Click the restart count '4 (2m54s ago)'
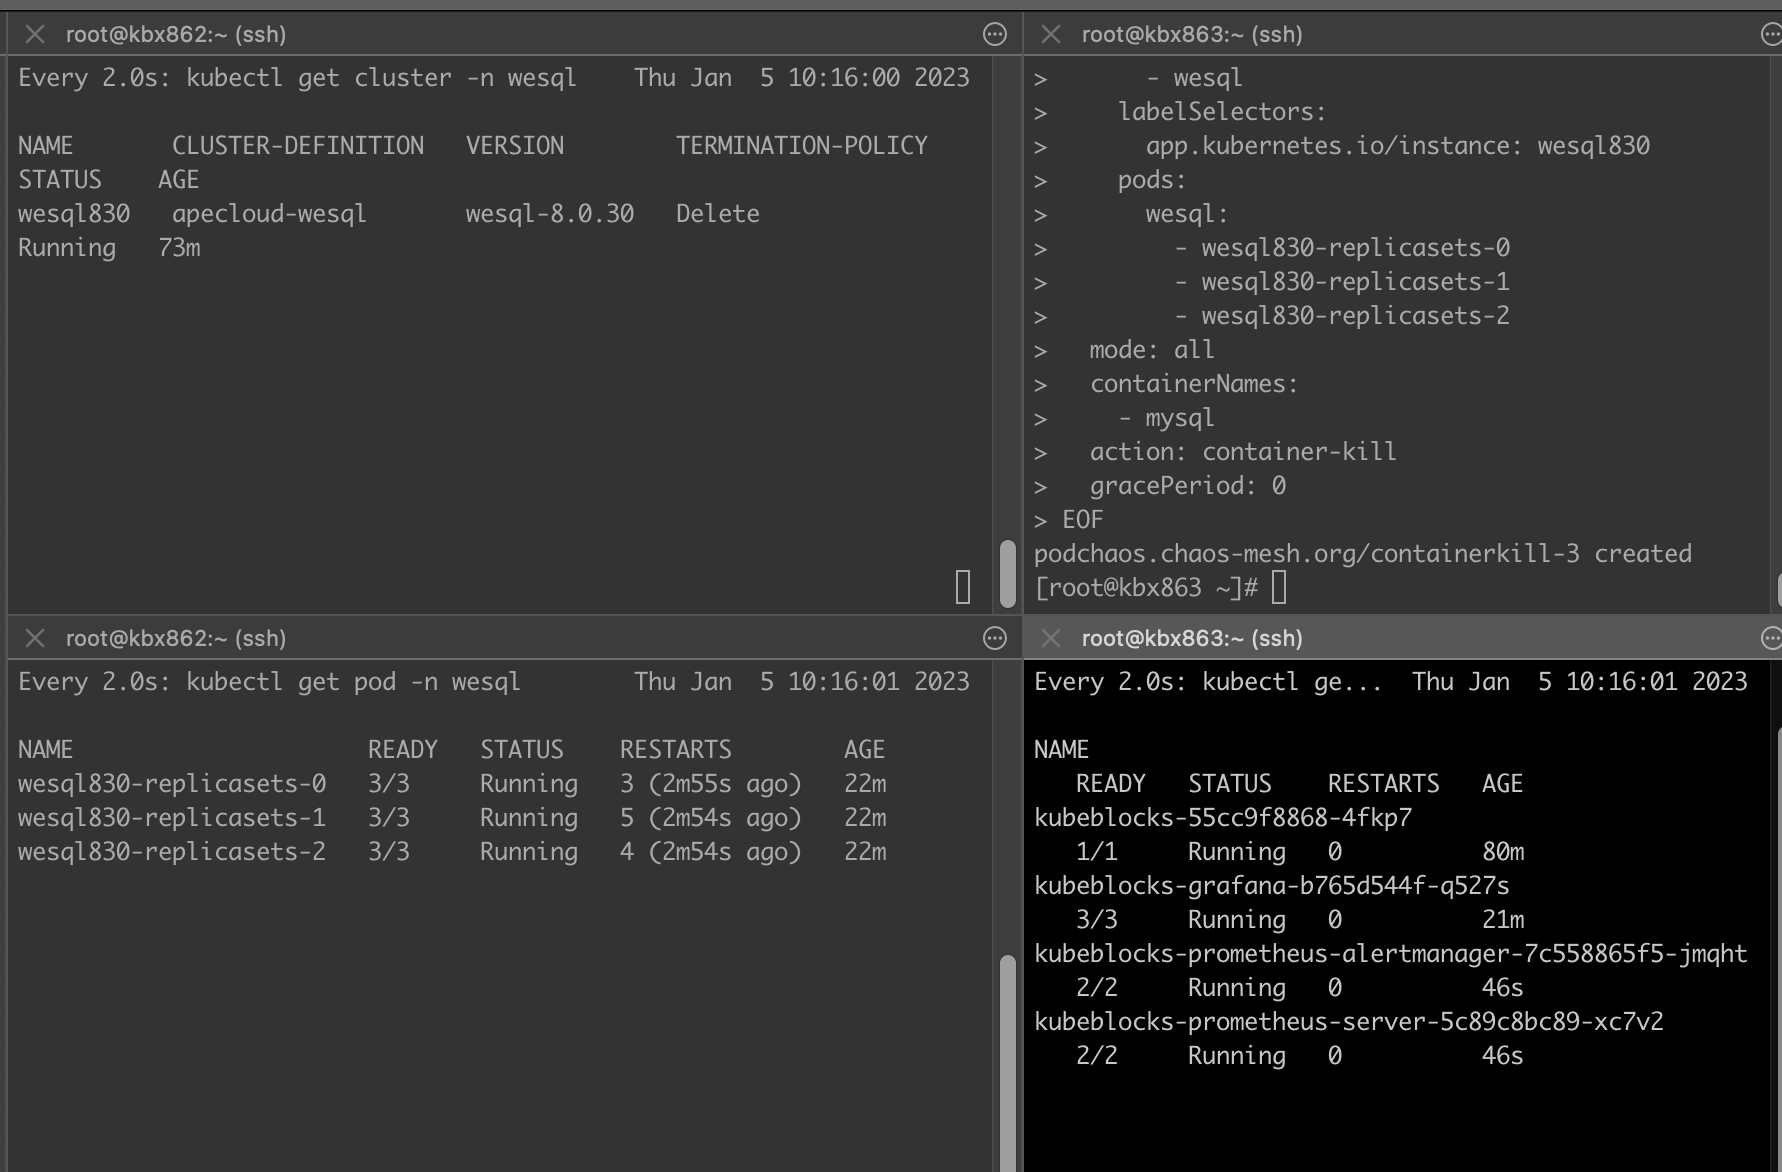The height and width of the screenshot is (1172, 1782). tap(711, 852)
